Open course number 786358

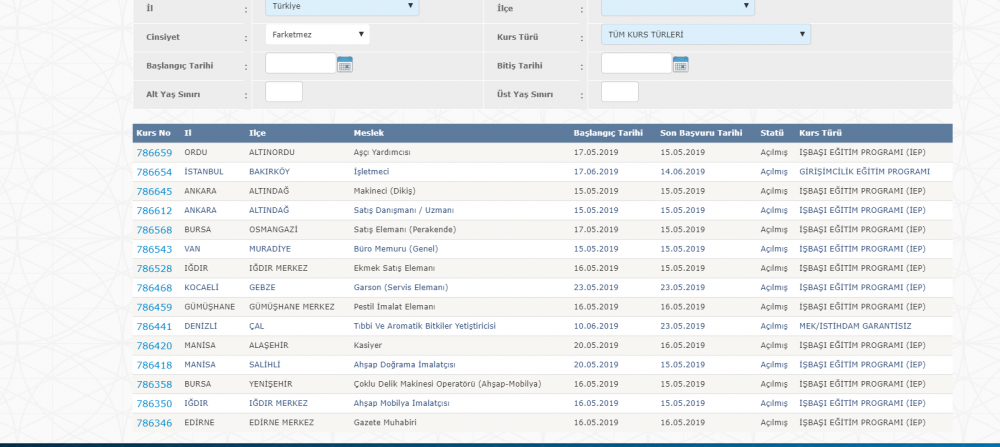point(154,385)
